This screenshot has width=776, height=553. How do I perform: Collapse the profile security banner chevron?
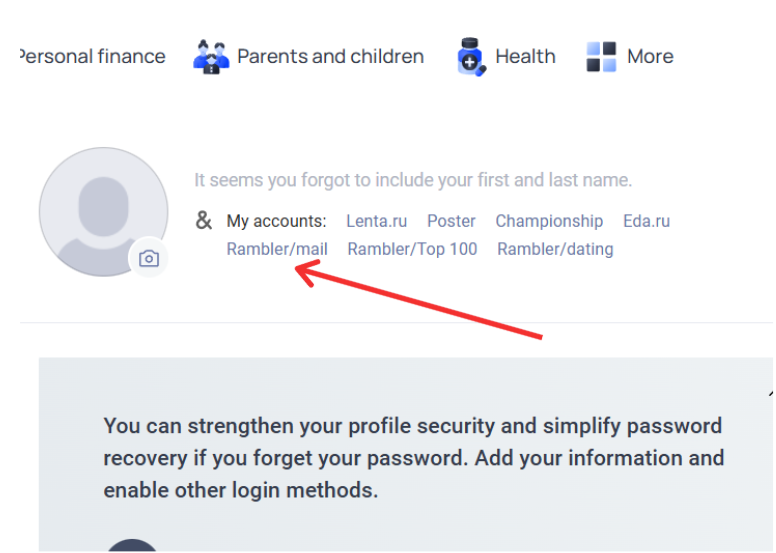click(770, 391)
